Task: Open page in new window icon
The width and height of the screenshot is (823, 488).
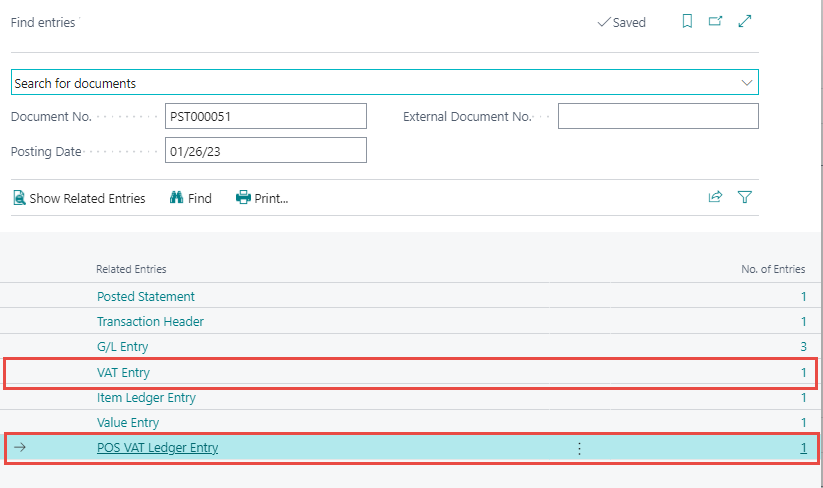Action: tap(715, 22)
